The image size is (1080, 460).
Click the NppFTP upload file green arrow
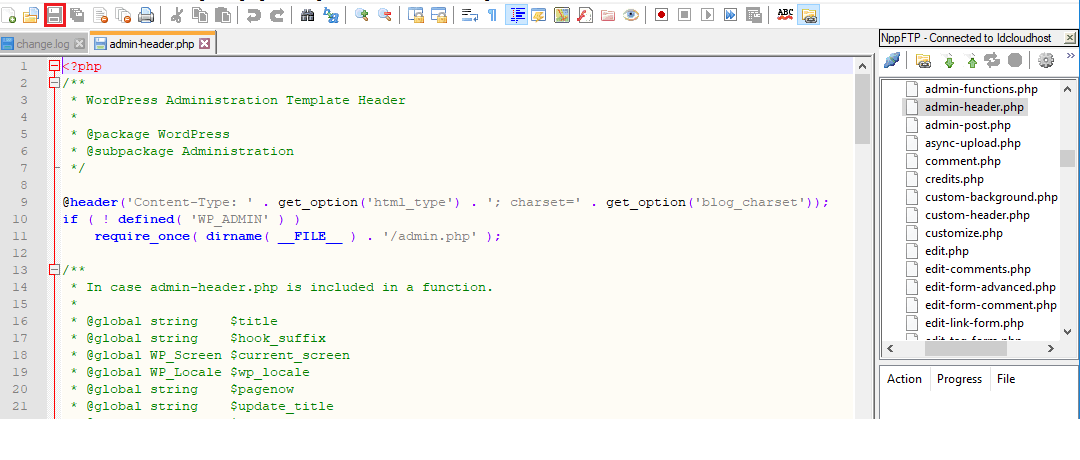point(971,61)
